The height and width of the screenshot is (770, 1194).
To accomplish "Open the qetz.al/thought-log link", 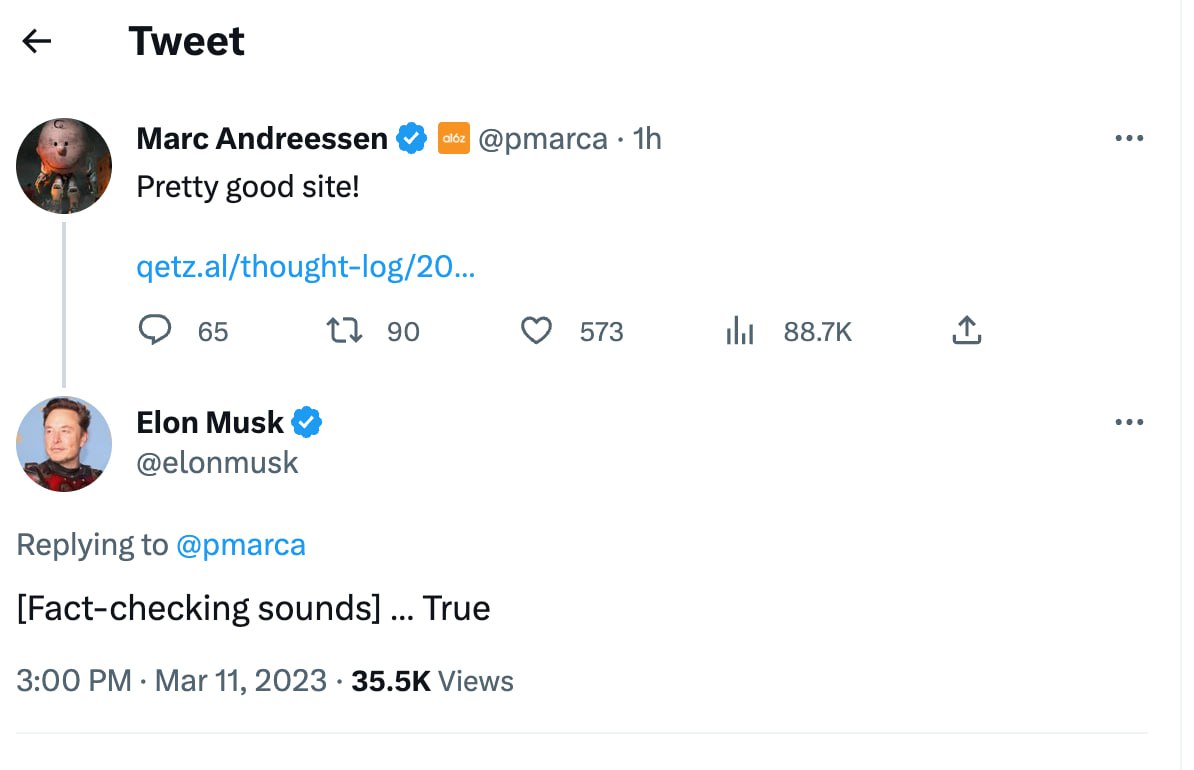I will tap(305, 267).
